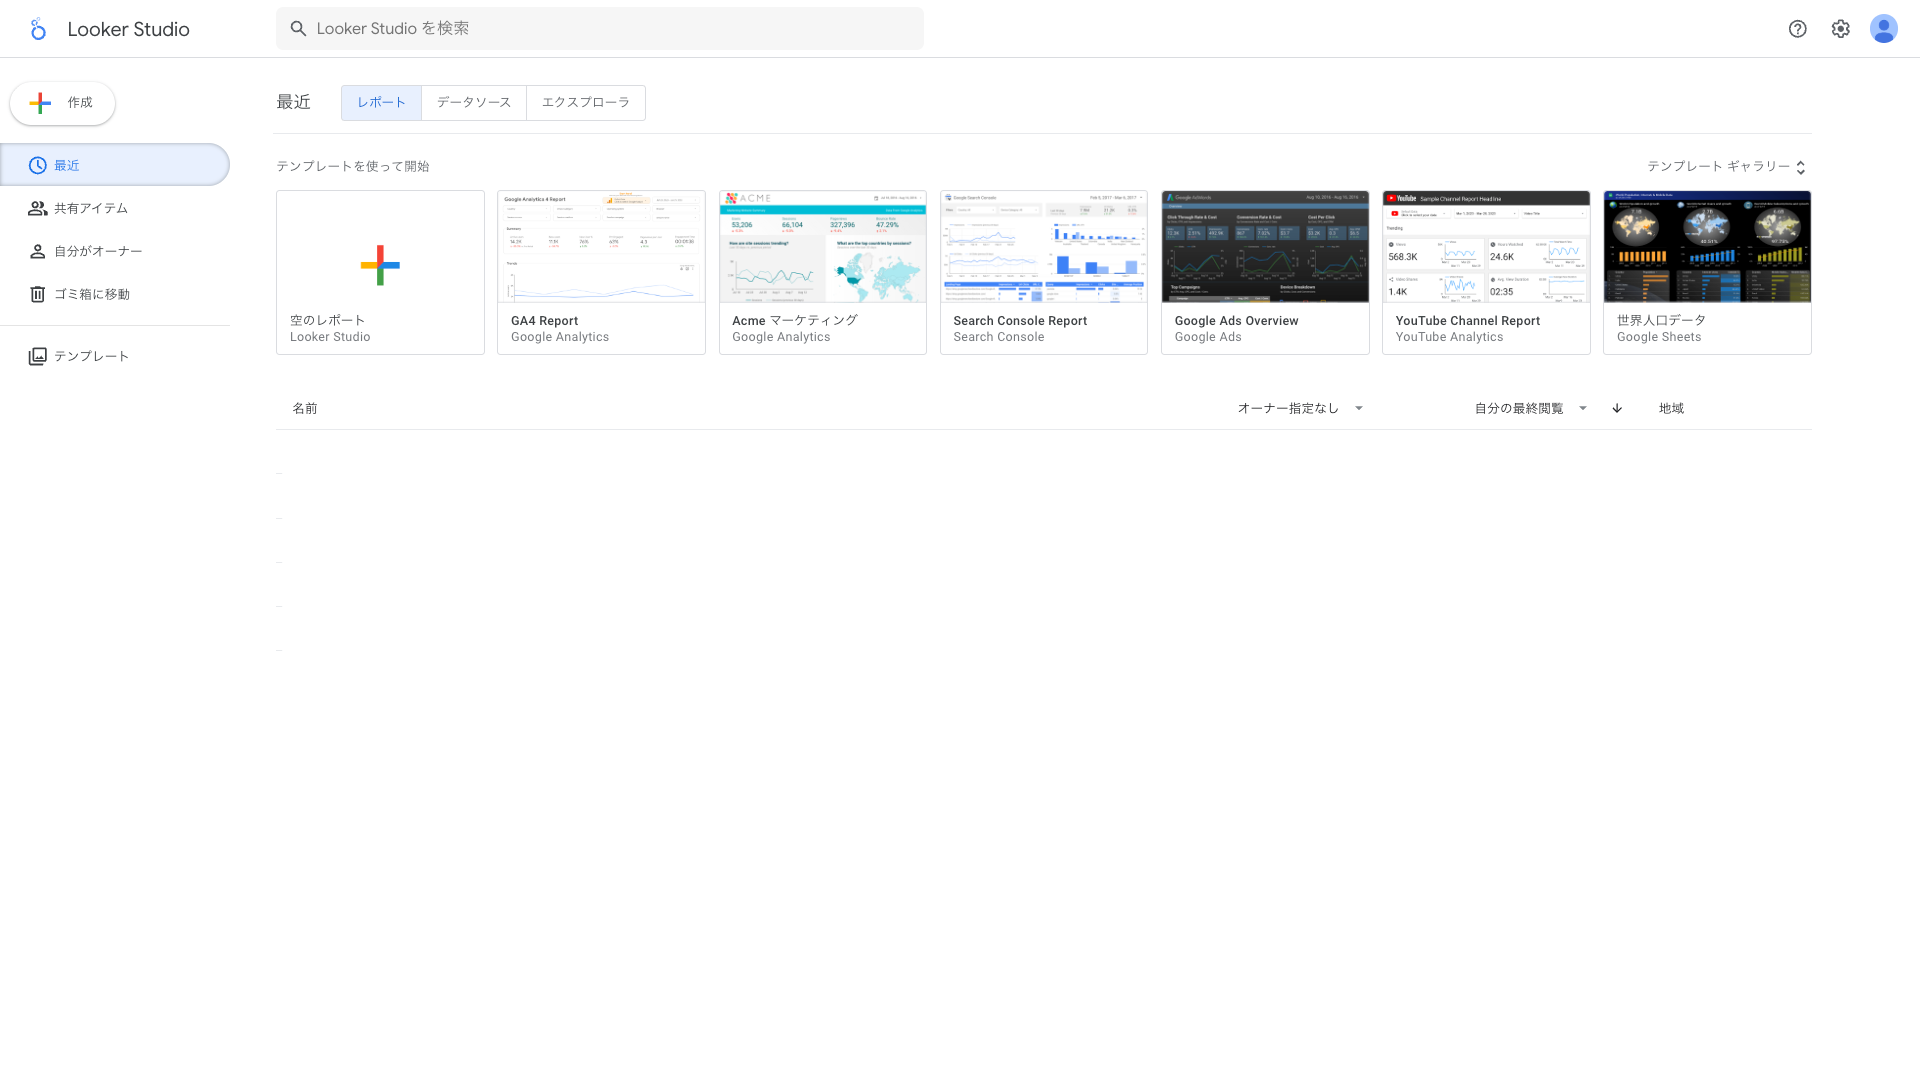This screenshot has height=1080, width=1920.
Task: Expand the 自分の最終閲覧 dropdown
Action: click(x=1530, y=408)
